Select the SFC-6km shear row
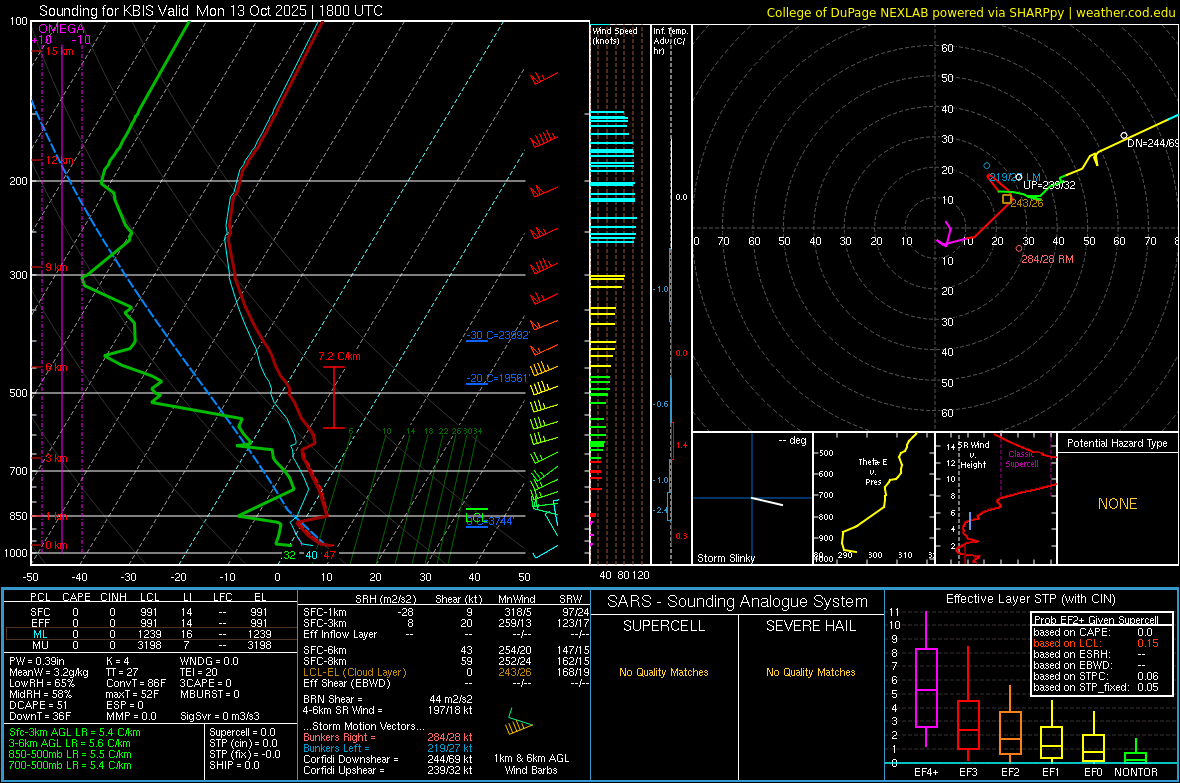1180x783 pixels. [x=446, y=650]
